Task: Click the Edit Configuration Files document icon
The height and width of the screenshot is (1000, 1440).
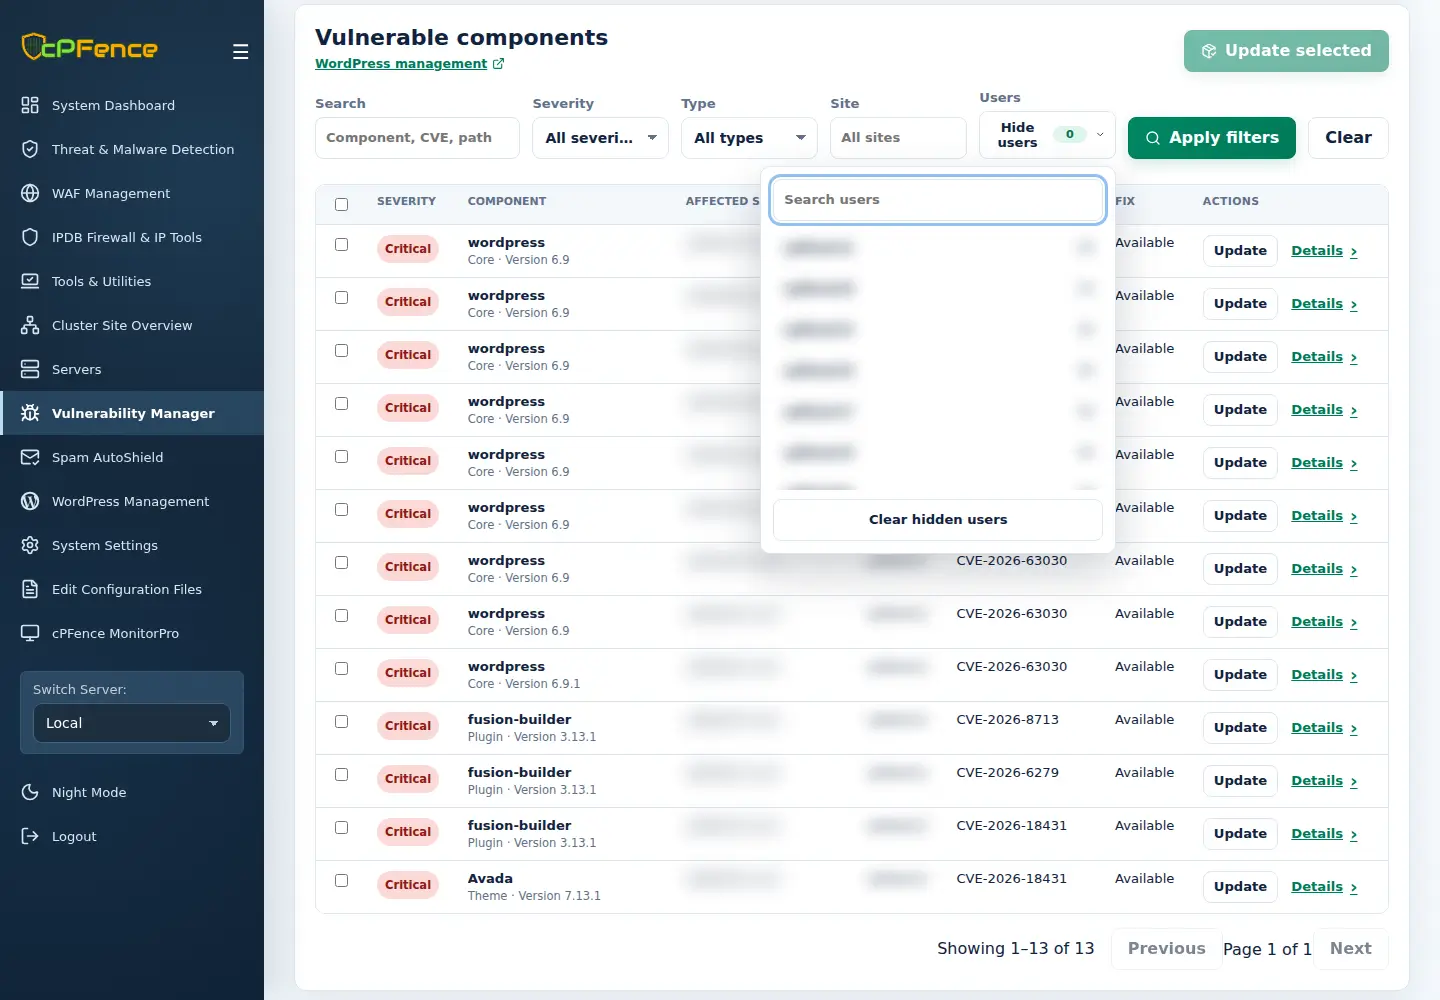Action: pyautogui.click(x=30, y=589)
